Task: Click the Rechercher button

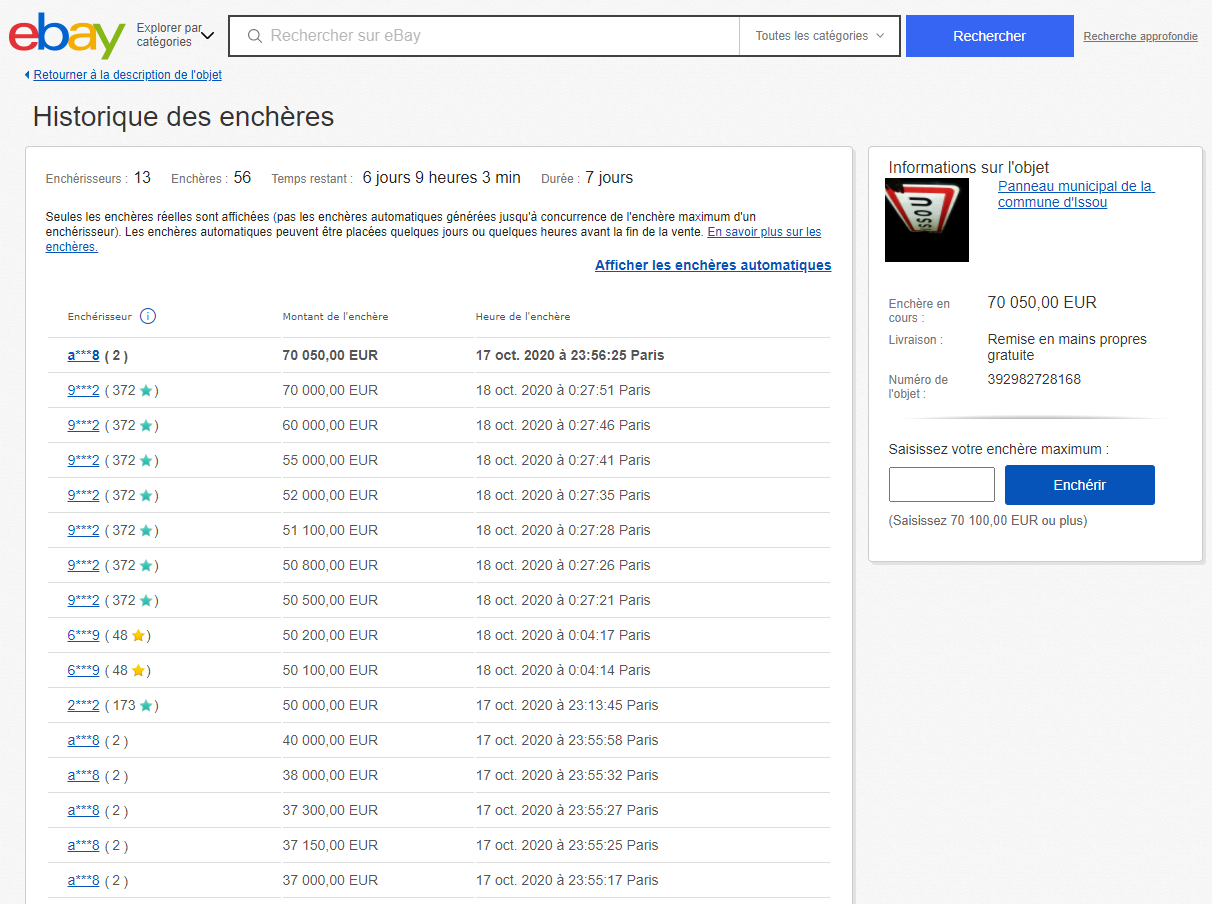Action: (x=989, y=36)
